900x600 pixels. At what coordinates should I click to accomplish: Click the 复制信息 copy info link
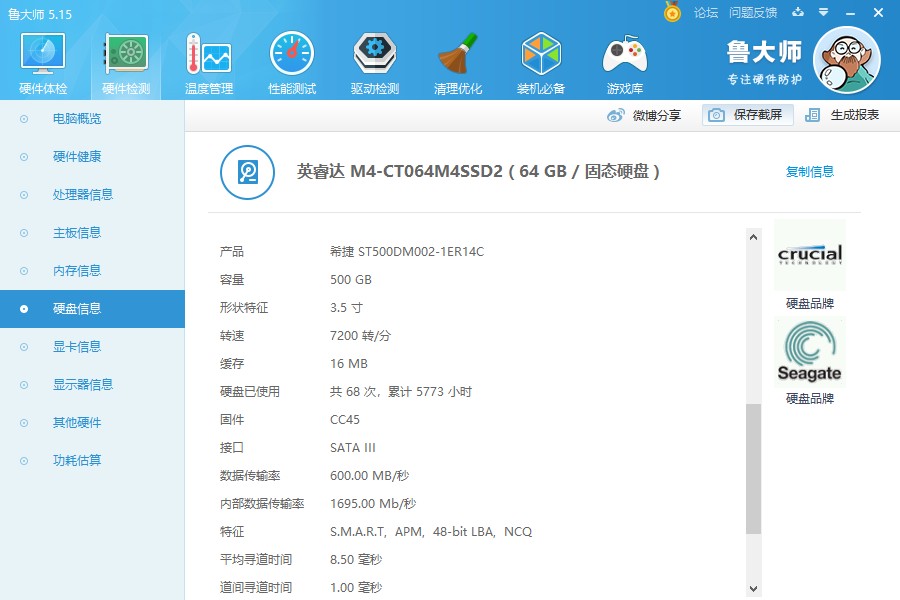tap(809, 172)
